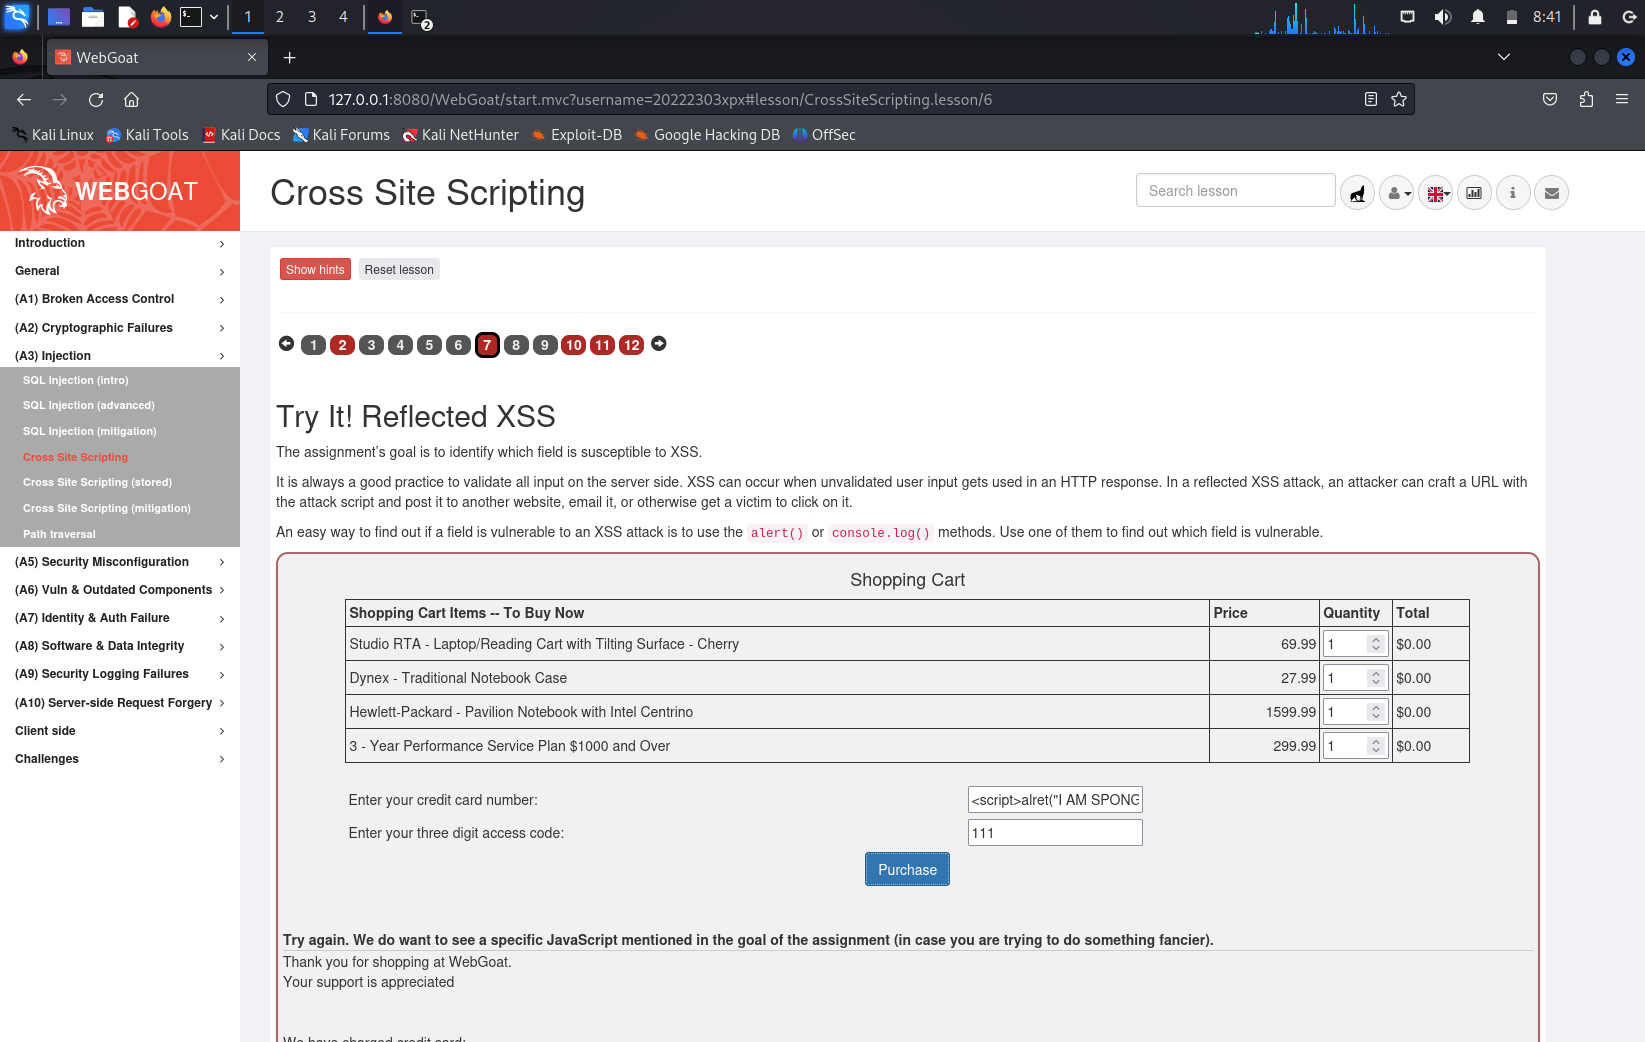Click the lock screen tray icon
Screen dimensions: 1645x1042
click(1595, 17)
